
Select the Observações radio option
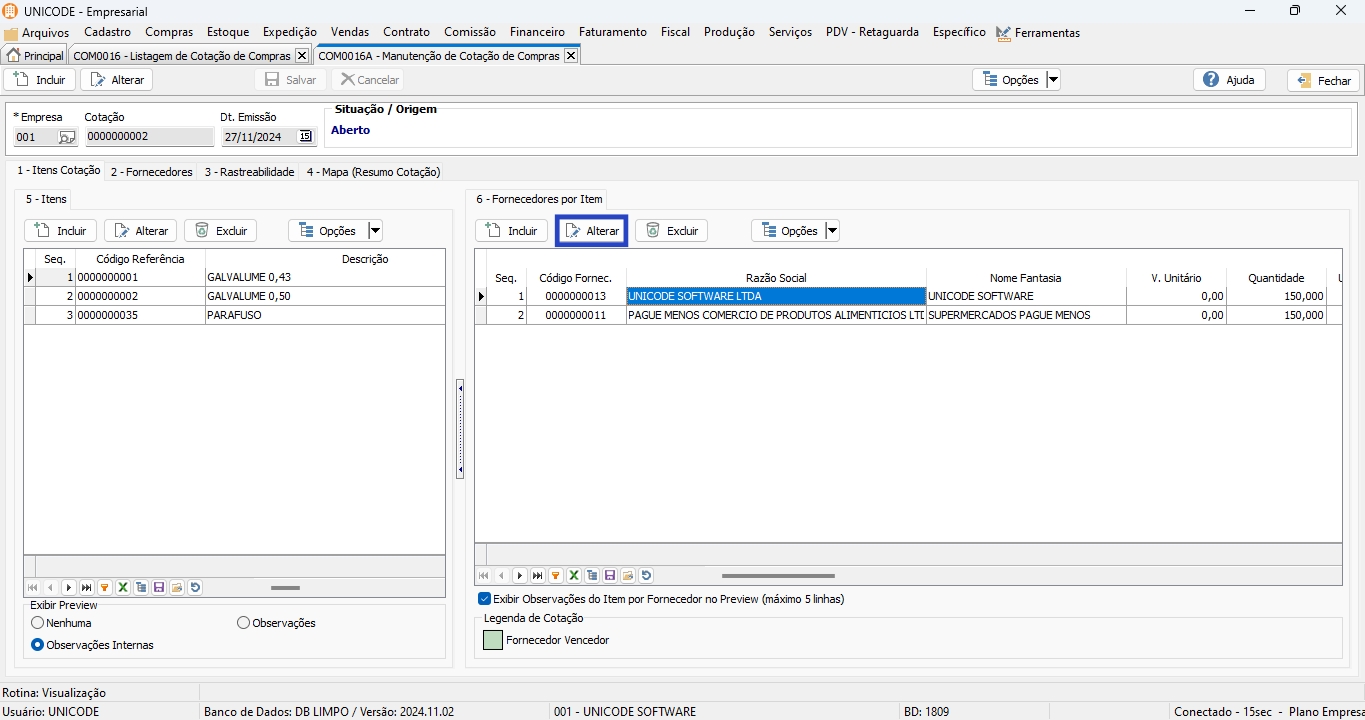tap(244, 623)
